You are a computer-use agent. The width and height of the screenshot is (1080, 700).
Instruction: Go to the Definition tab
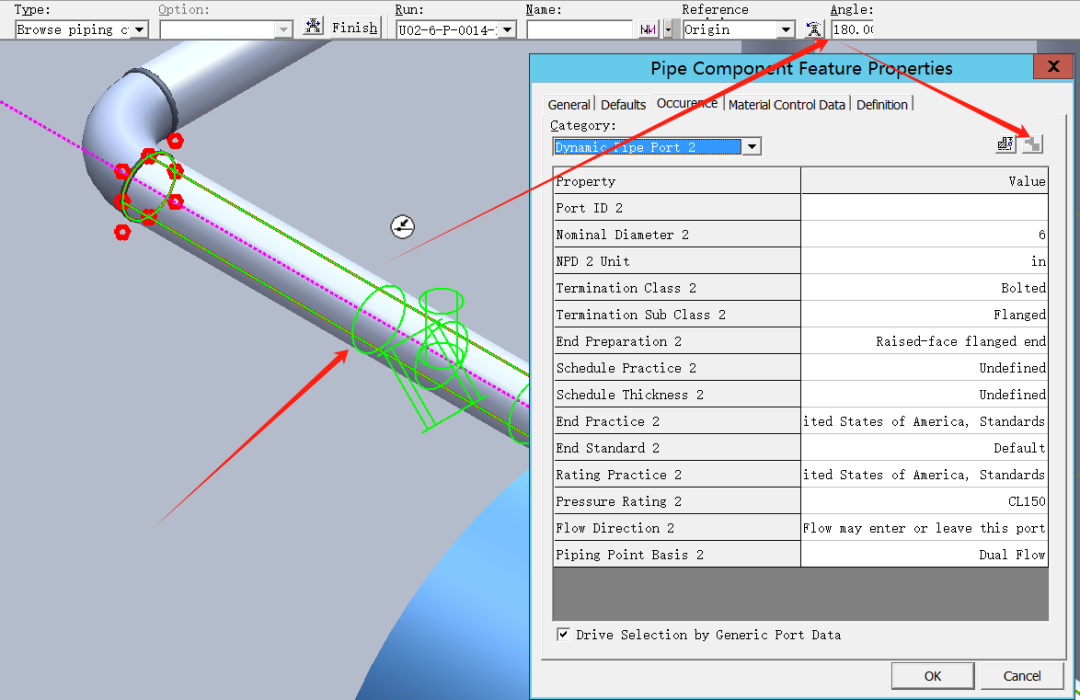(x=882, y=105)
